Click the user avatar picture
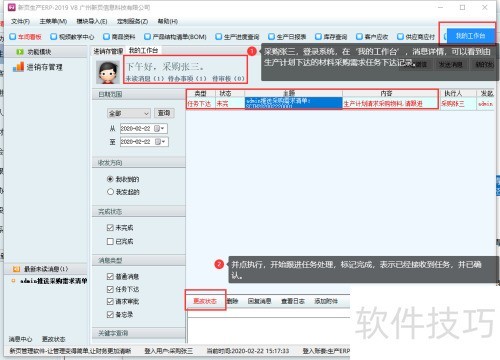 coord(108,72)
